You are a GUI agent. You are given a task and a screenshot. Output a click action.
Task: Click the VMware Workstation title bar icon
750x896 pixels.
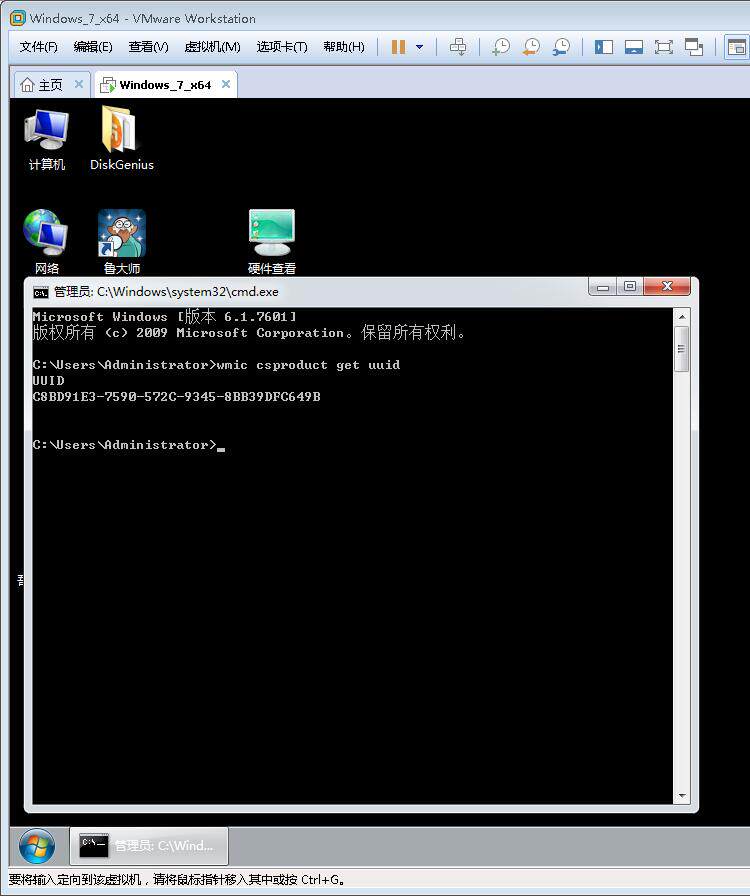(18, 18)
